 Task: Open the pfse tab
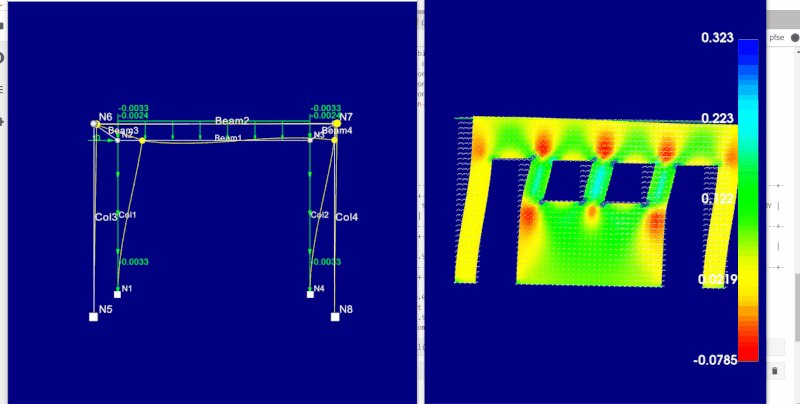[x=776, y=37]
